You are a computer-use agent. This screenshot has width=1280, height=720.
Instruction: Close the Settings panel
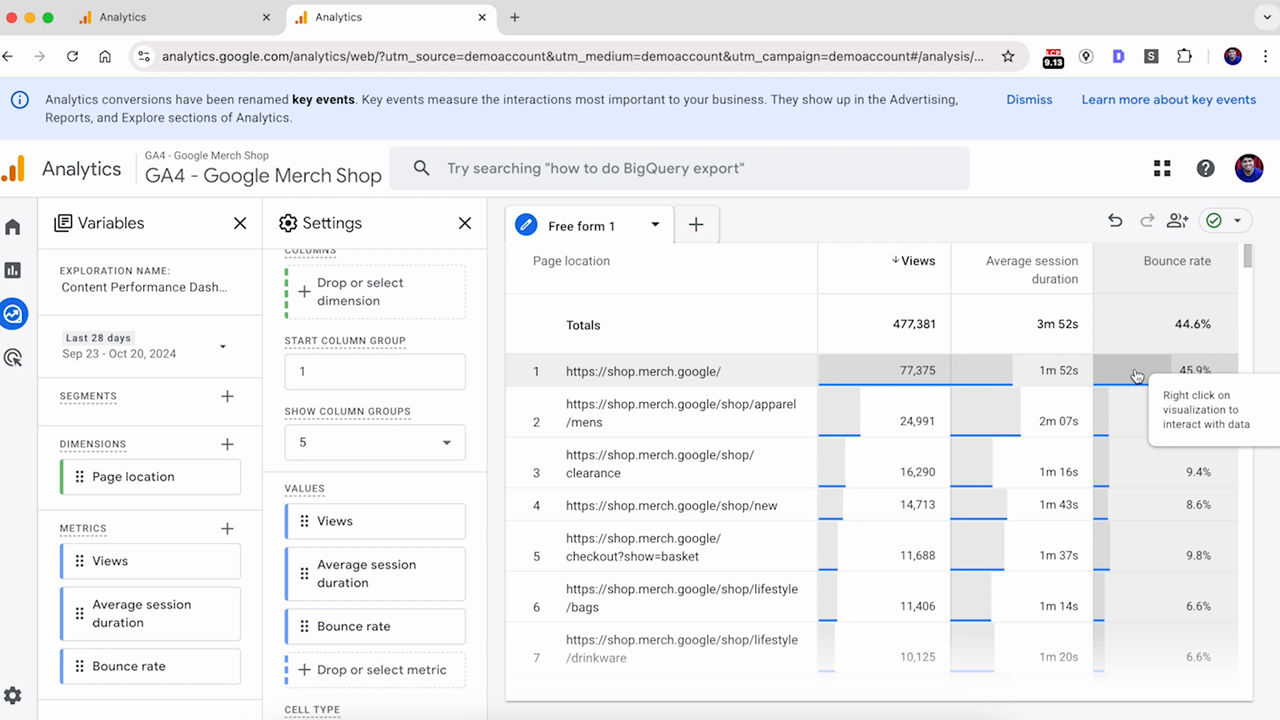[465, 223]
